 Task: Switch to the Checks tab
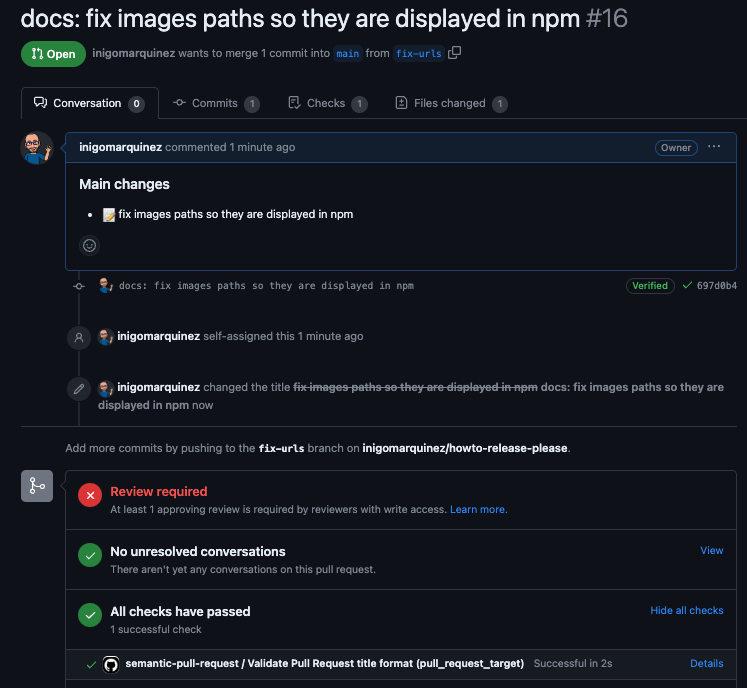(328, 103)
